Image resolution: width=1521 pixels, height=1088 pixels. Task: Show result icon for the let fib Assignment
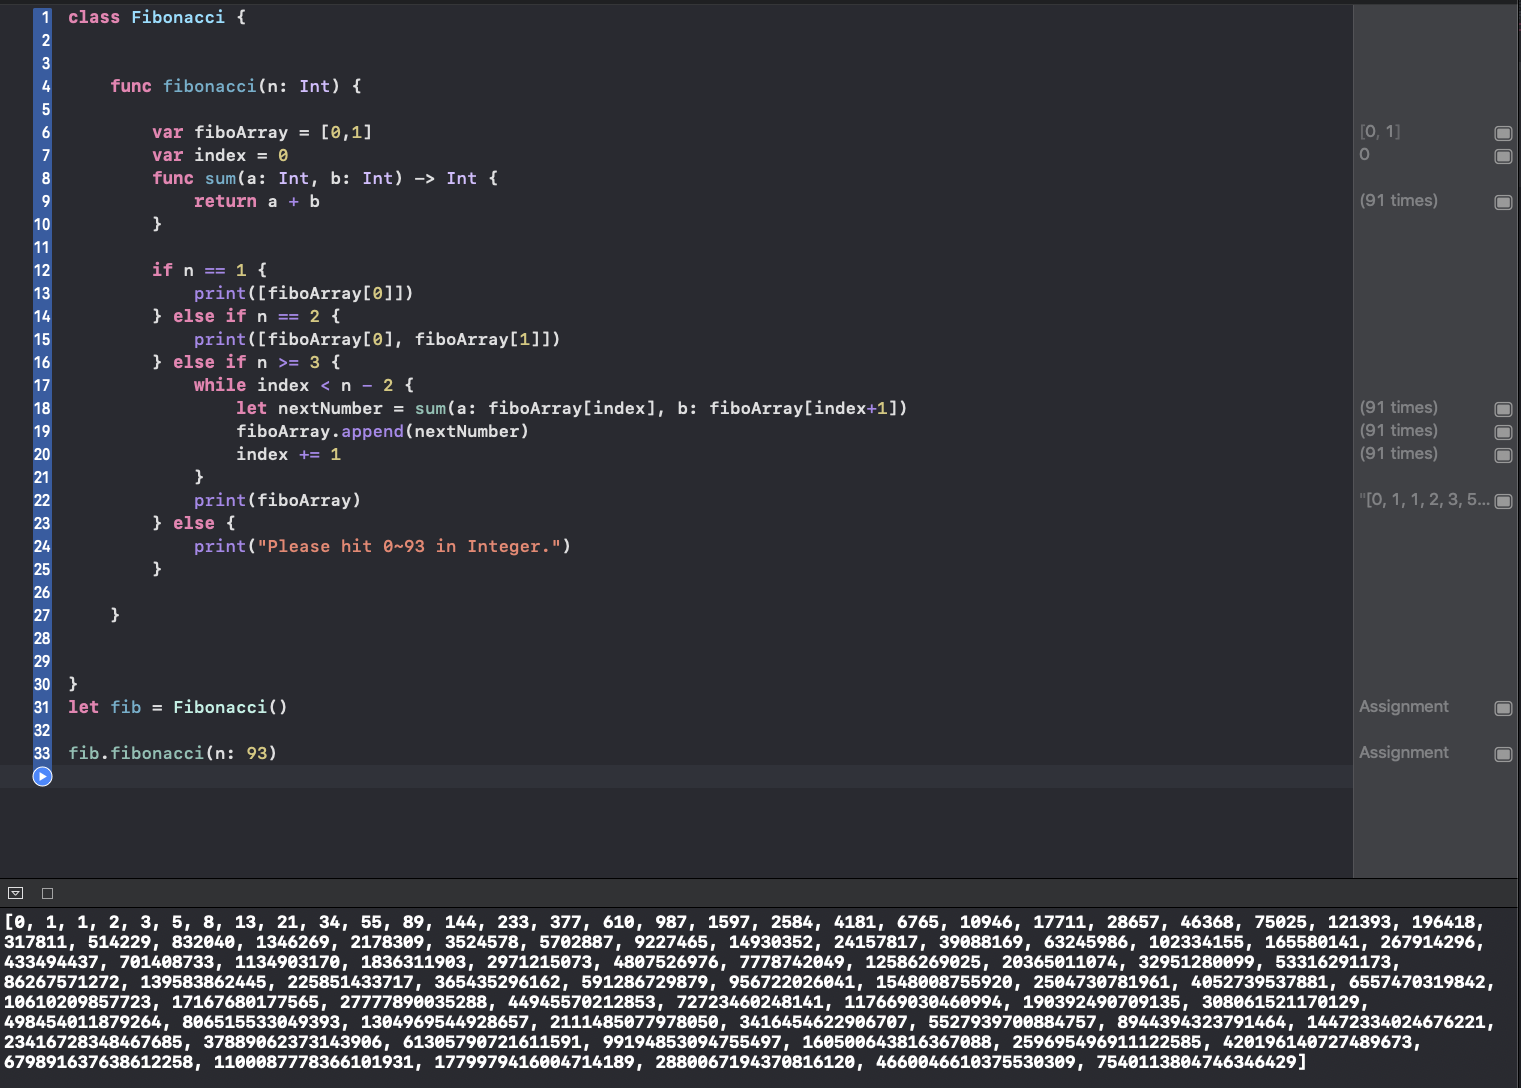(1503, 708)
